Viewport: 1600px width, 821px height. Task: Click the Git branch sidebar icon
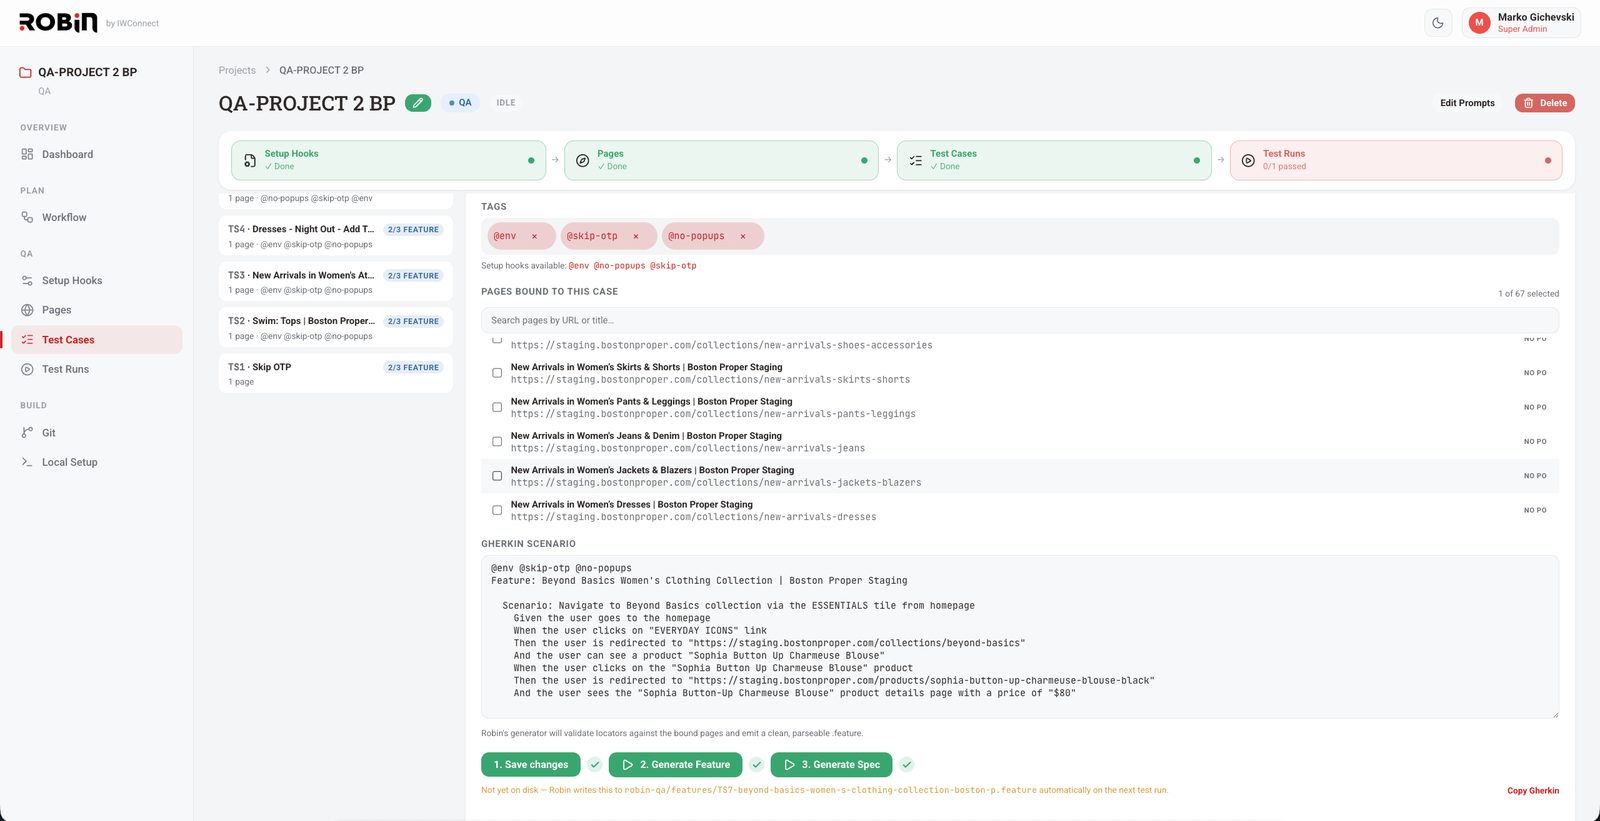coord(27,433)
